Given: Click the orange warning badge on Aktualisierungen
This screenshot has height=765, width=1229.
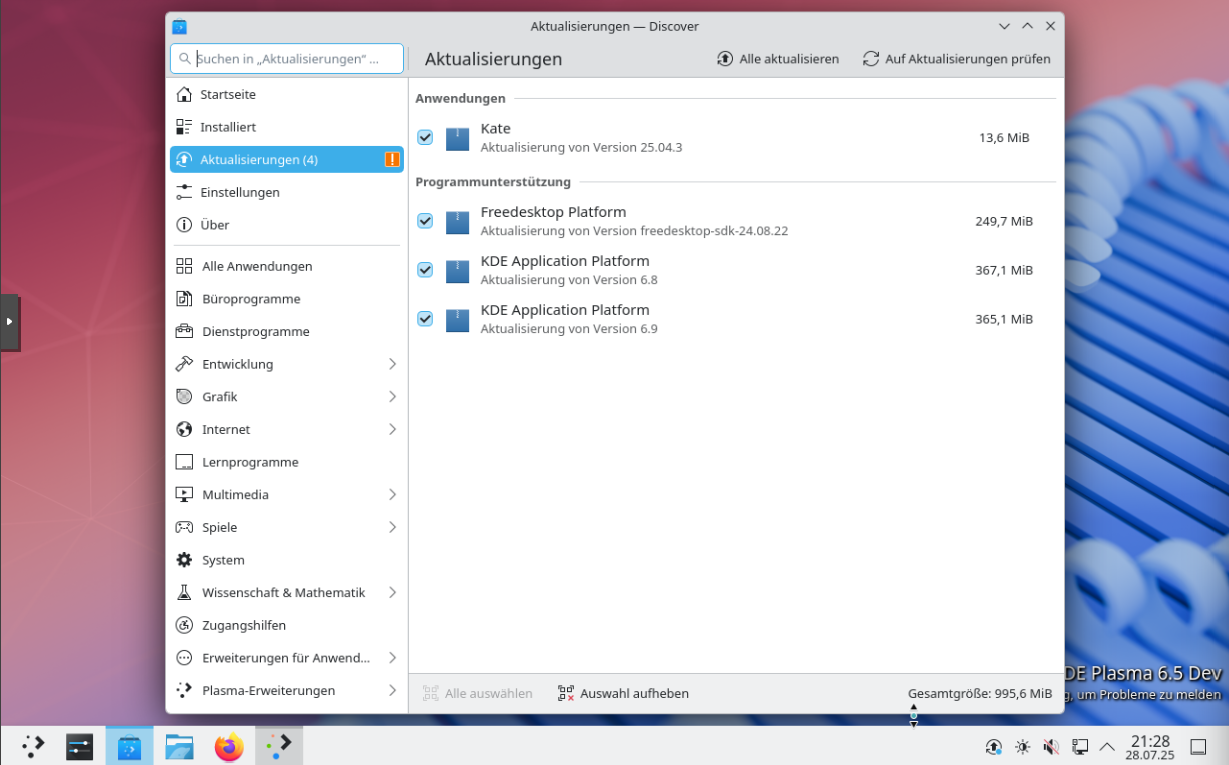Looking at the screenshot, I should pyautogui.click(x=392, y=159).
